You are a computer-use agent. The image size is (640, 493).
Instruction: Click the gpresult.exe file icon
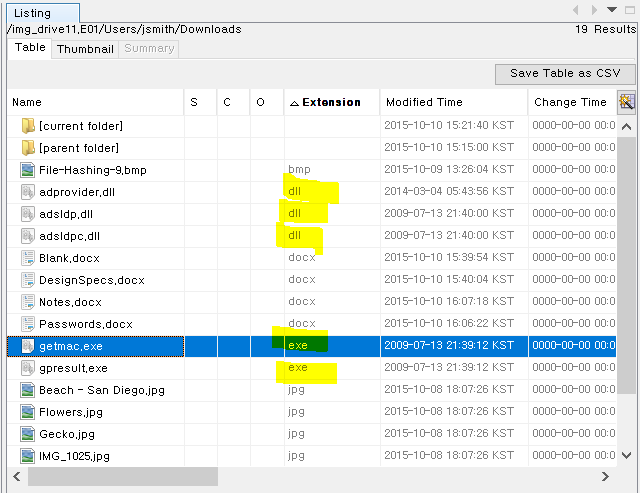click(28, 368)
